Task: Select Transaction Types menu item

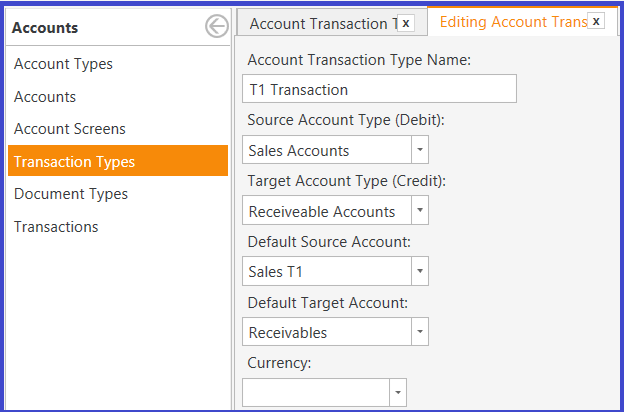Action: point(118,161)
